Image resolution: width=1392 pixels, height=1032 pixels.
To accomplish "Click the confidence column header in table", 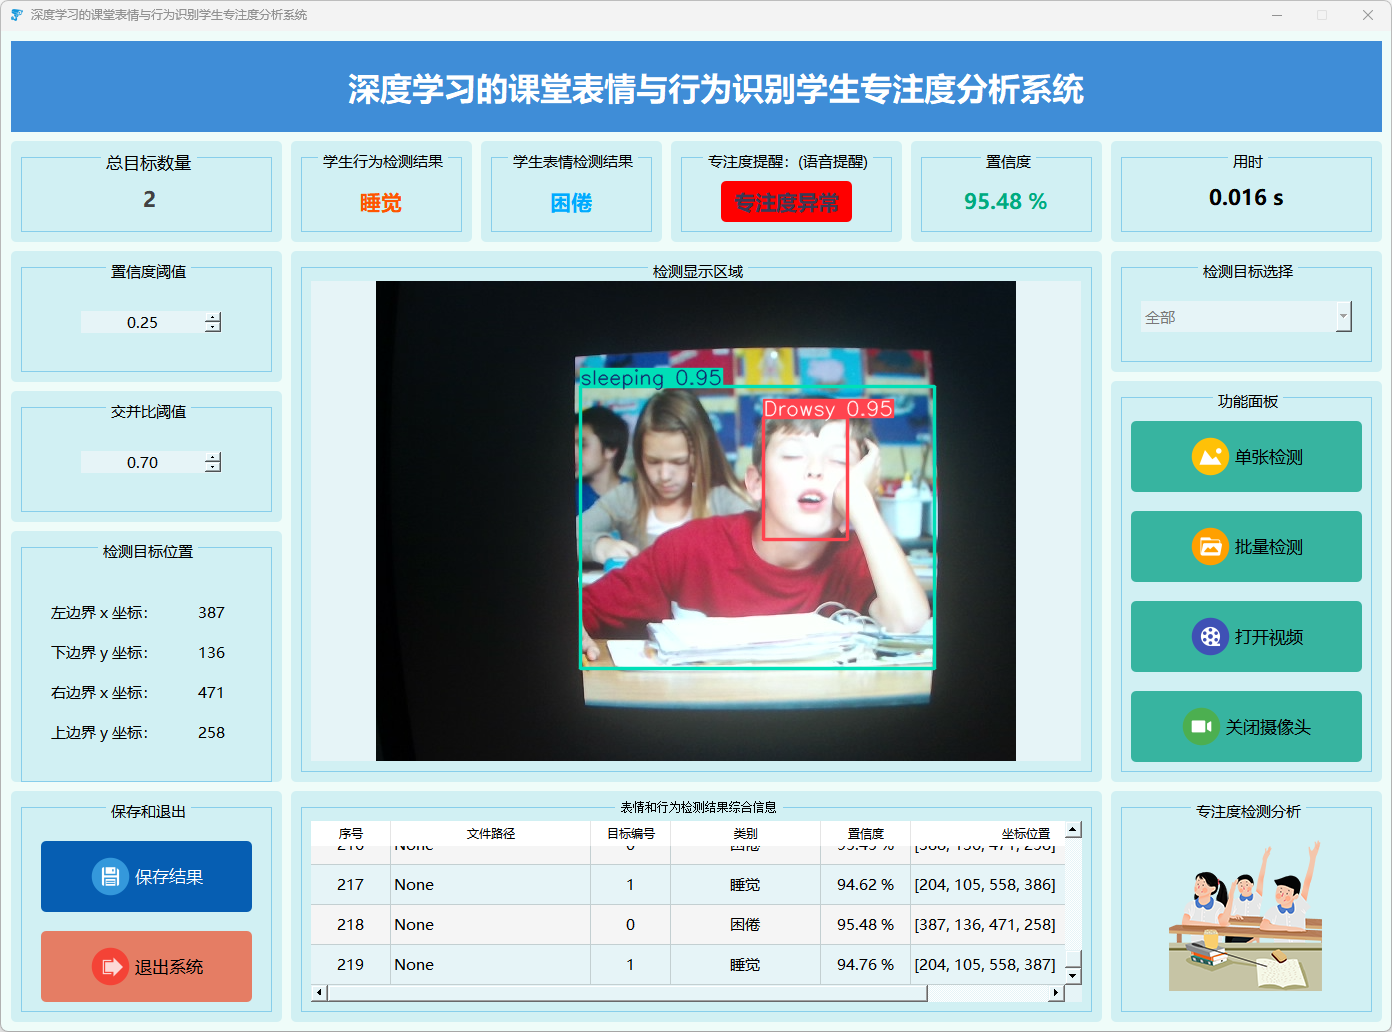I will [x=865, y=833].
